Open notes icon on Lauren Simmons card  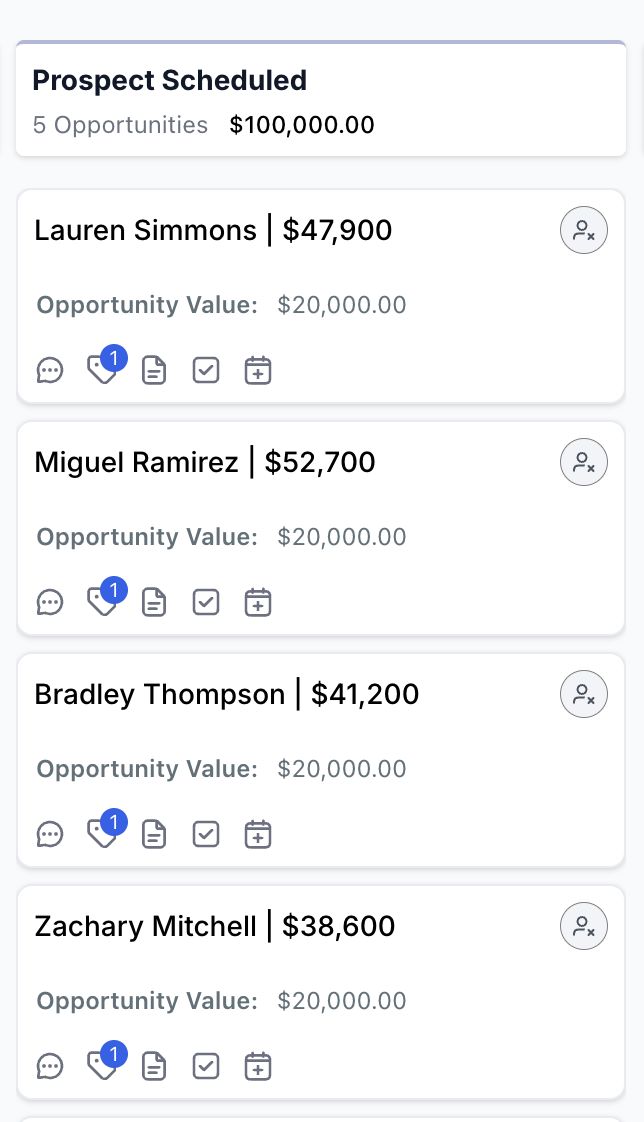154,371
